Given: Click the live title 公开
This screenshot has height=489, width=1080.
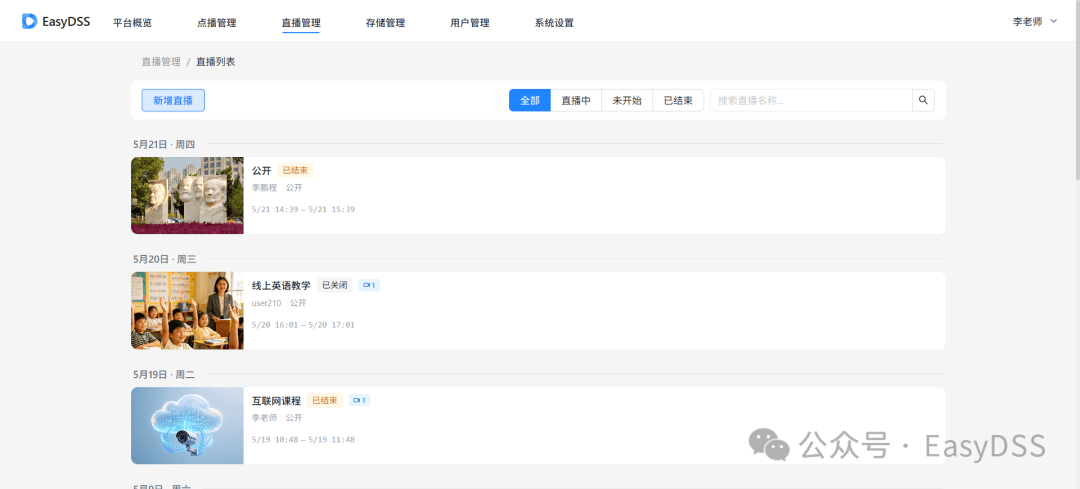Looking at the screenshot, I should [262, 170].
